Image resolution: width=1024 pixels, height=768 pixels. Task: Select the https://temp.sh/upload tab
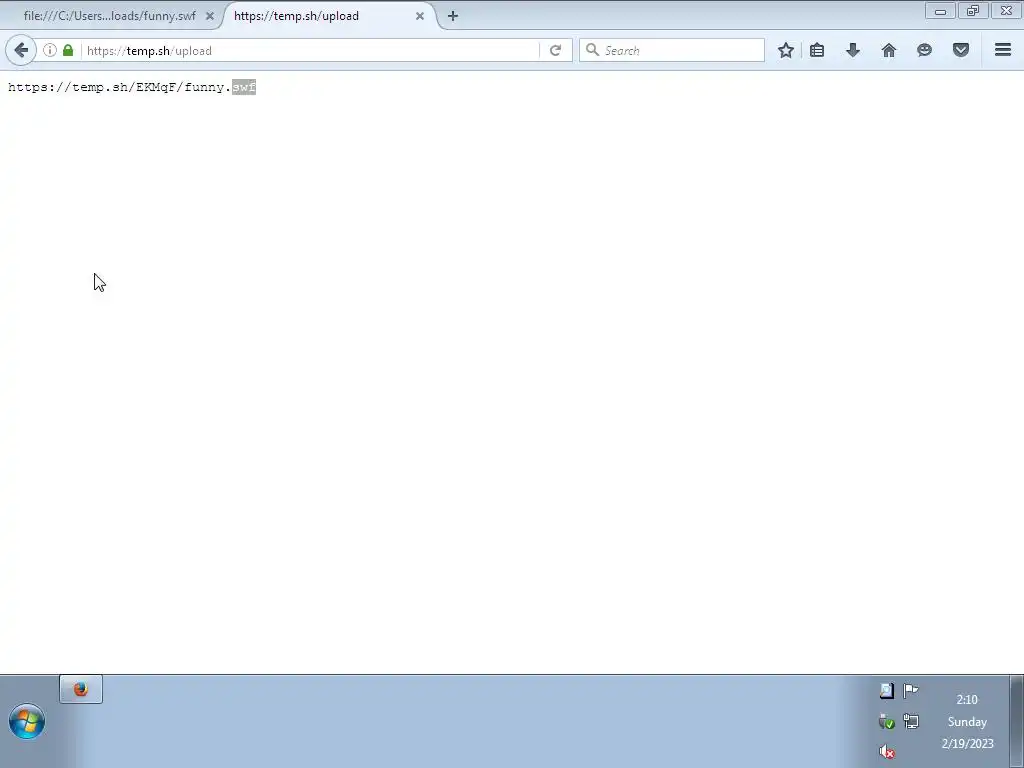[x=296, y=16]
